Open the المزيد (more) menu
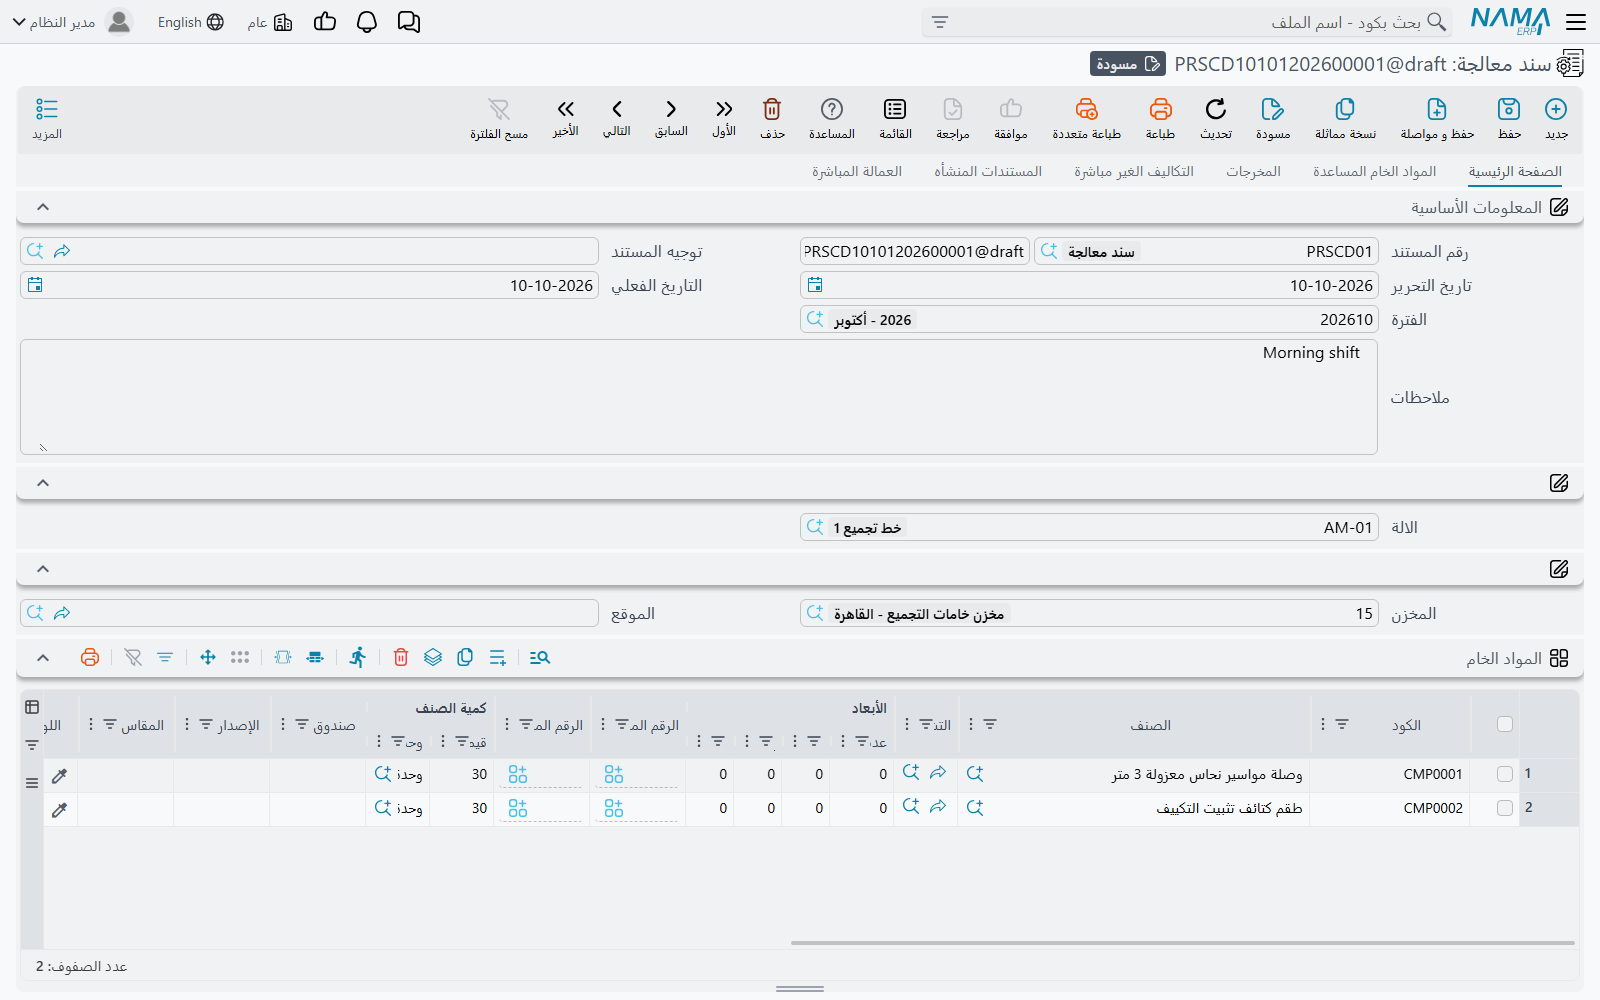 coord(47,118)
